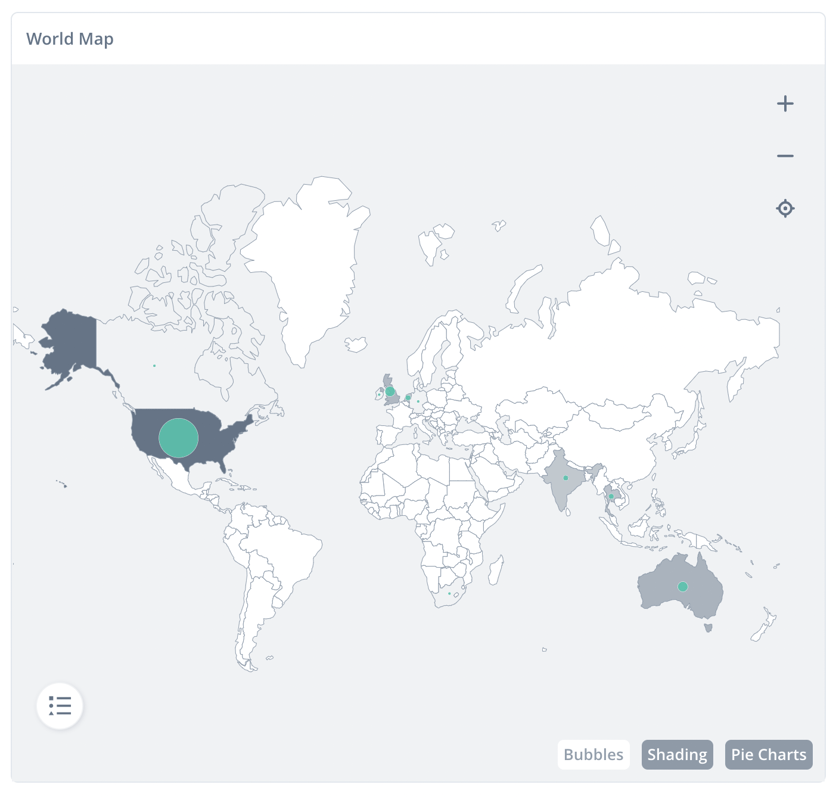839x797 pixels.
Task: Click the zoom in plus icon
Action: (x=785, y=104)
